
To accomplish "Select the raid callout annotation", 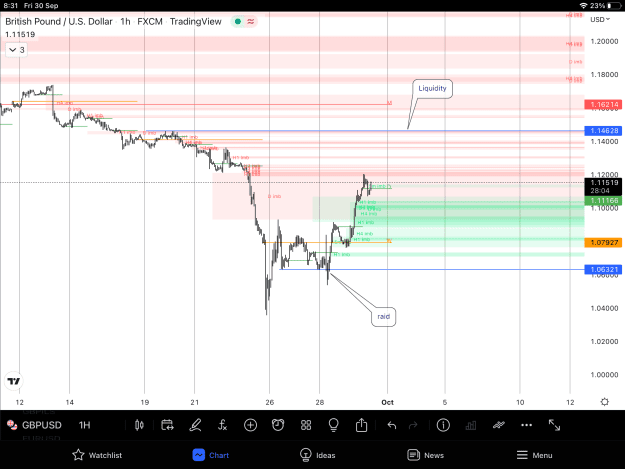I will tap(383, 317).
